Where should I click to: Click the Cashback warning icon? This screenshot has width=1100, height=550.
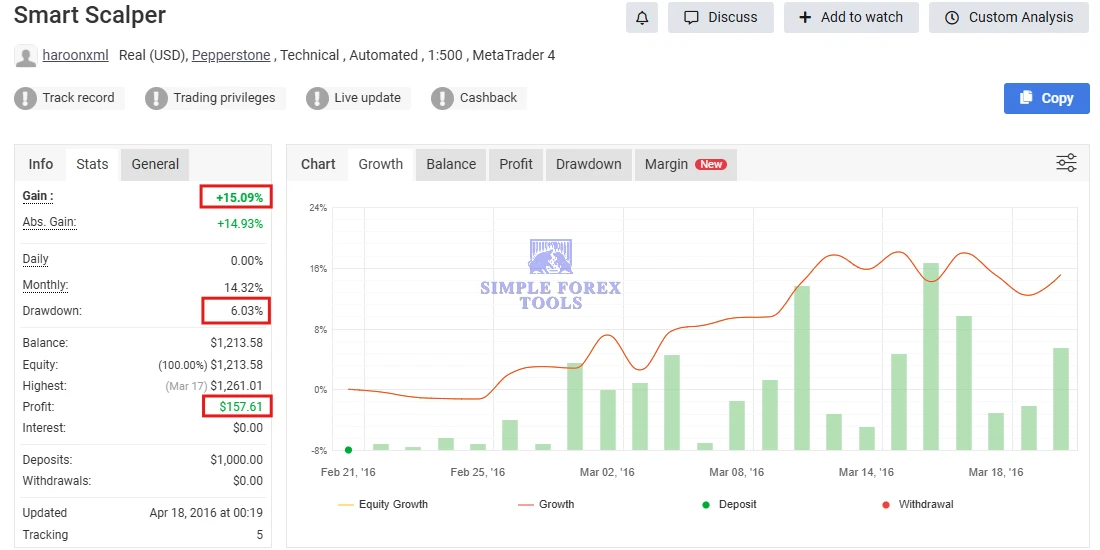point(442,98)
